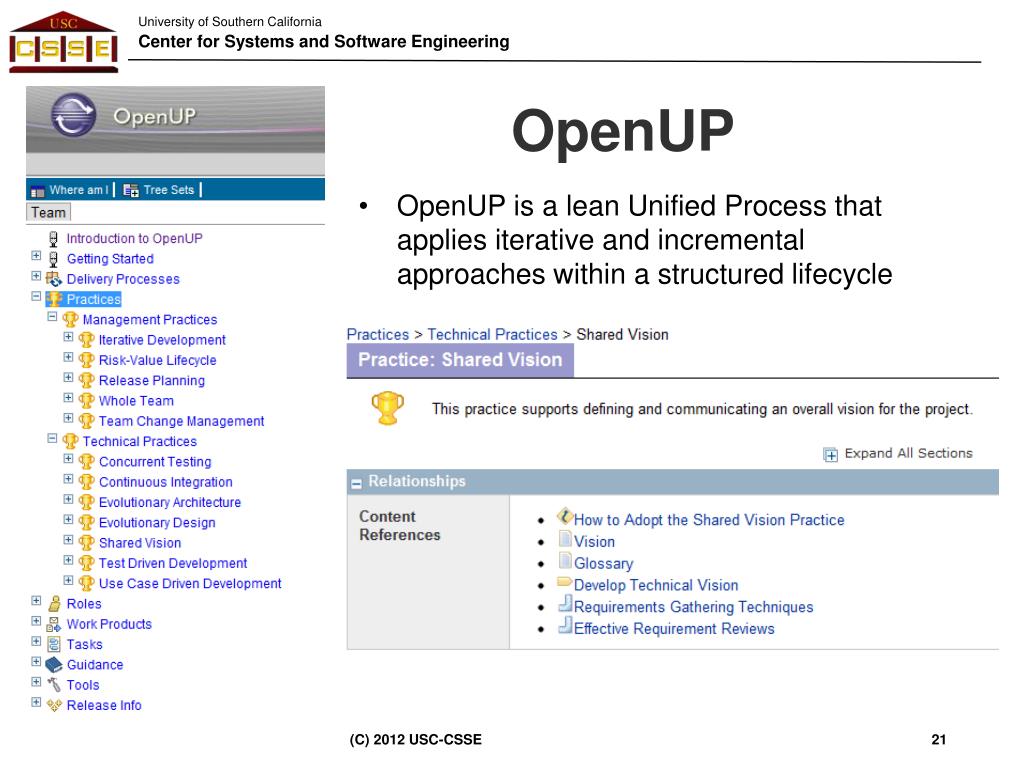The image size is (1024, 768).
Task: Click the Guidance book icon
Action: 54,665
